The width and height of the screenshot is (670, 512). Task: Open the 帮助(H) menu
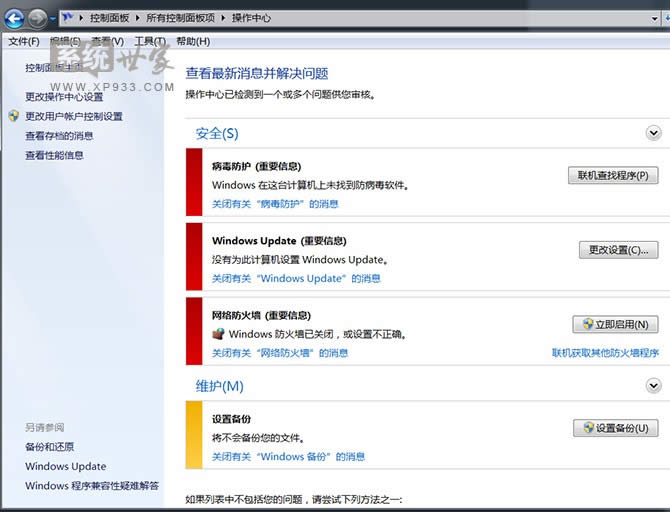[x=193, y=41]
